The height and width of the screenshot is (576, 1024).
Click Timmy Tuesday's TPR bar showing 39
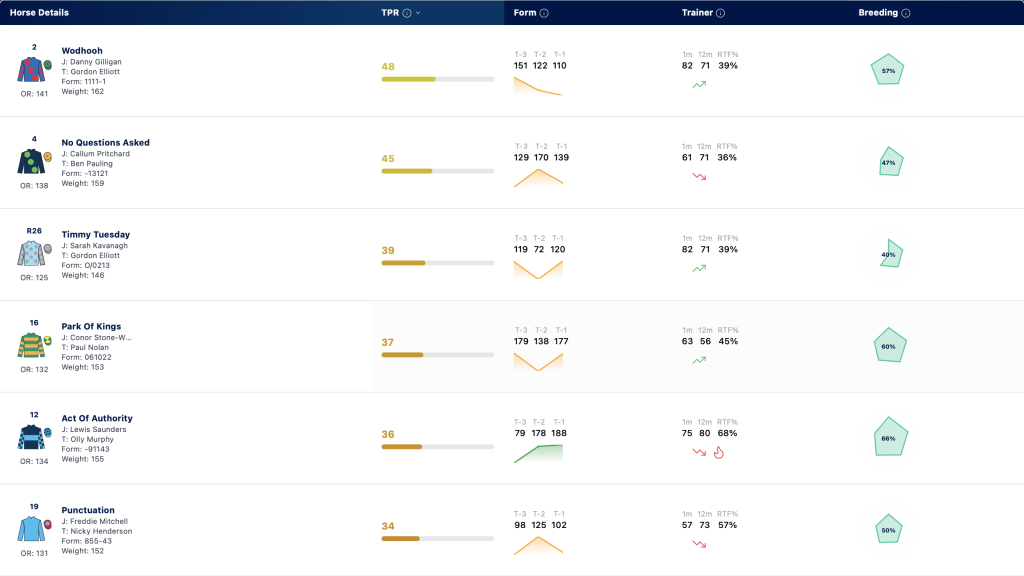(x=438, y=263)
